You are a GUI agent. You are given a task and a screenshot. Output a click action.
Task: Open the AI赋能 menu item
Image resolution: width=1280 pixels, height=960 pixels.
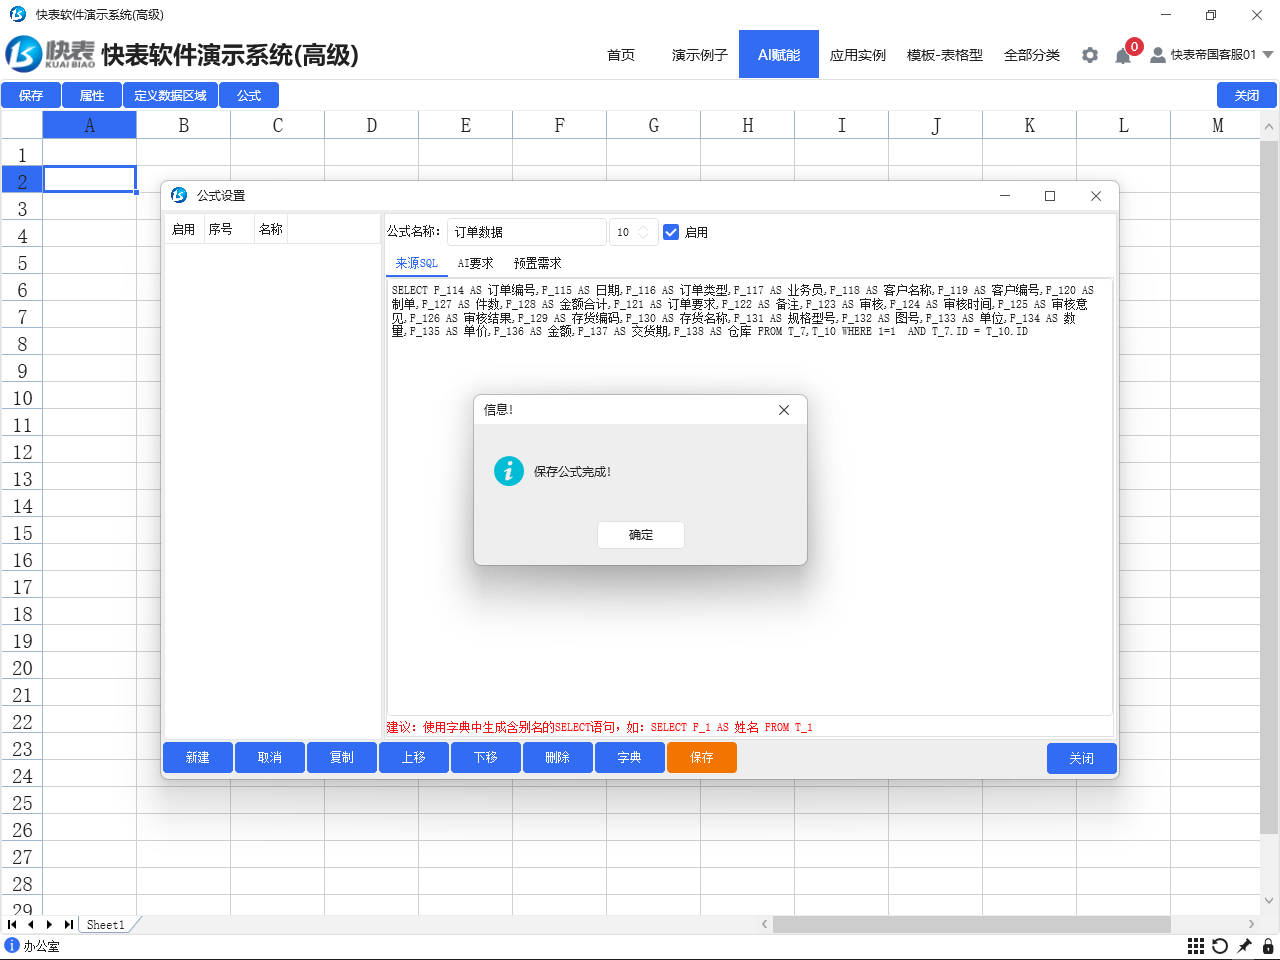779,54
